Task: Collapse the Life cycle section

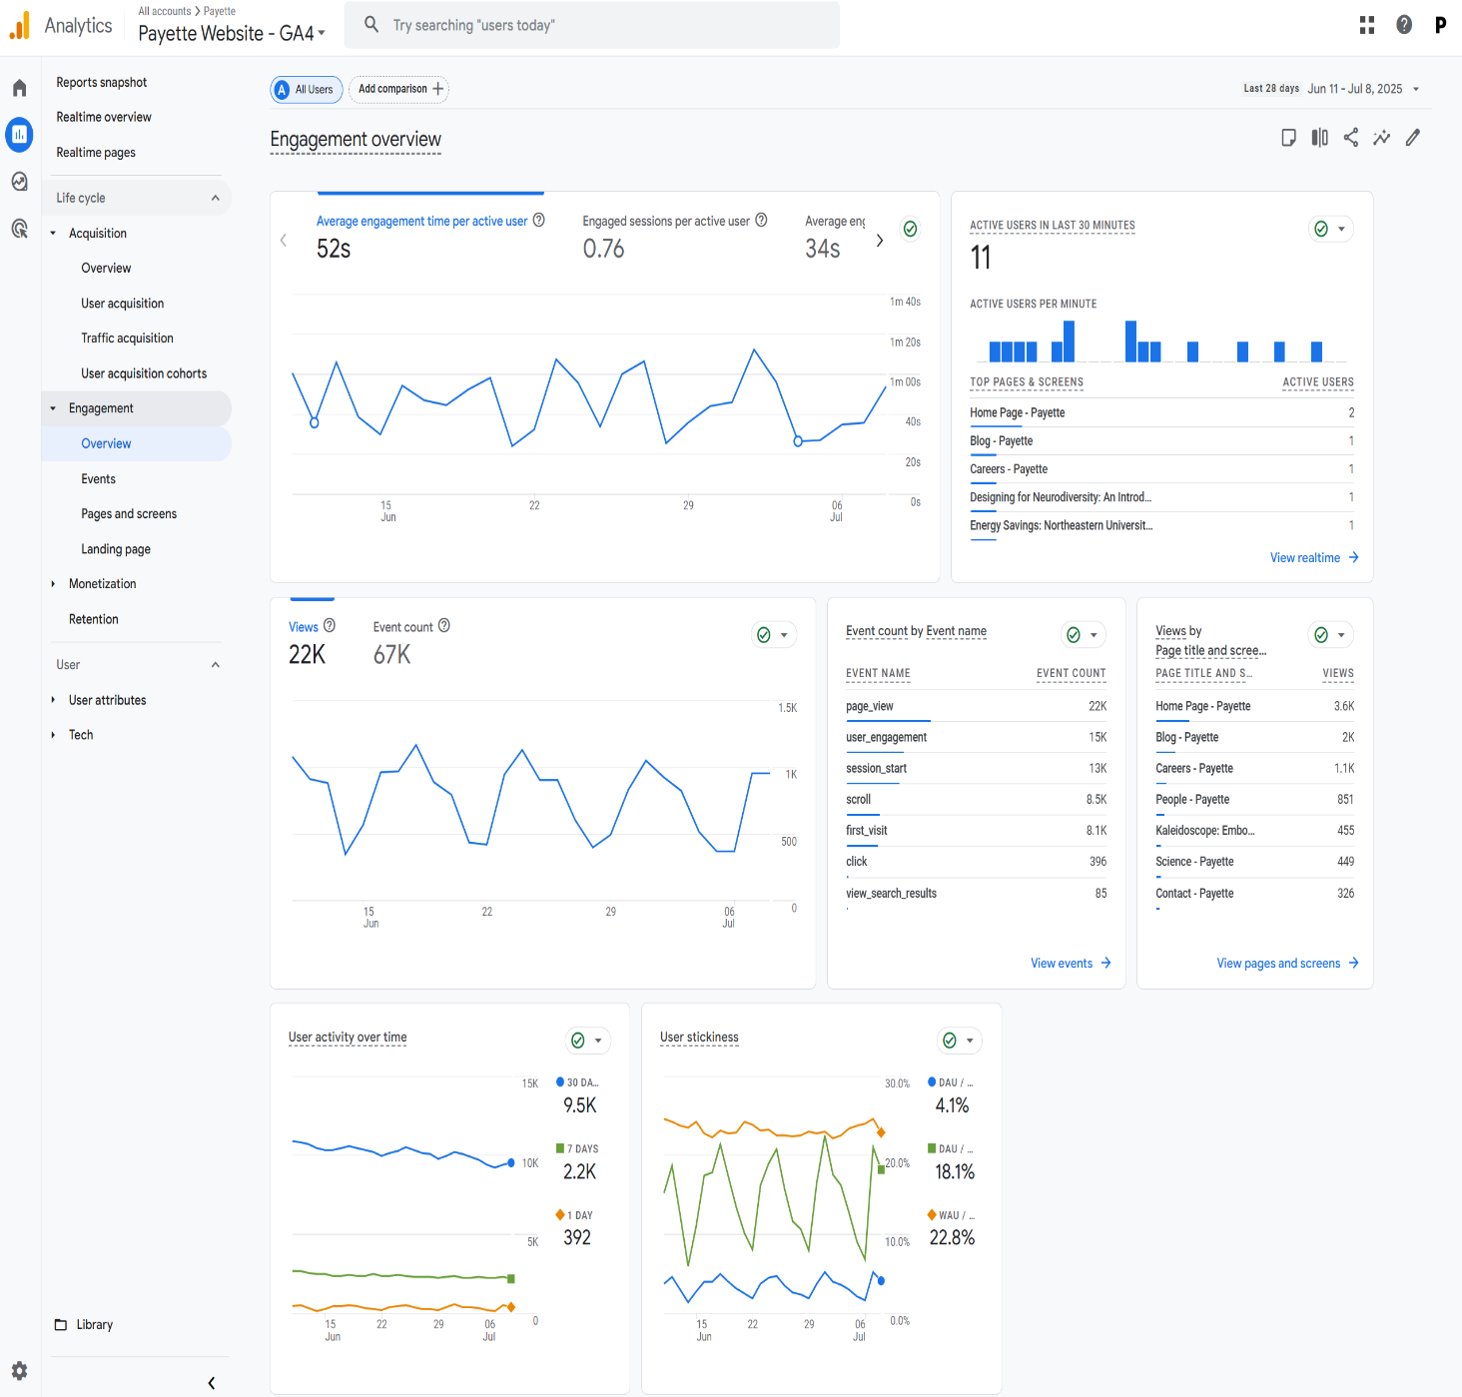Action: click(215, 198)
